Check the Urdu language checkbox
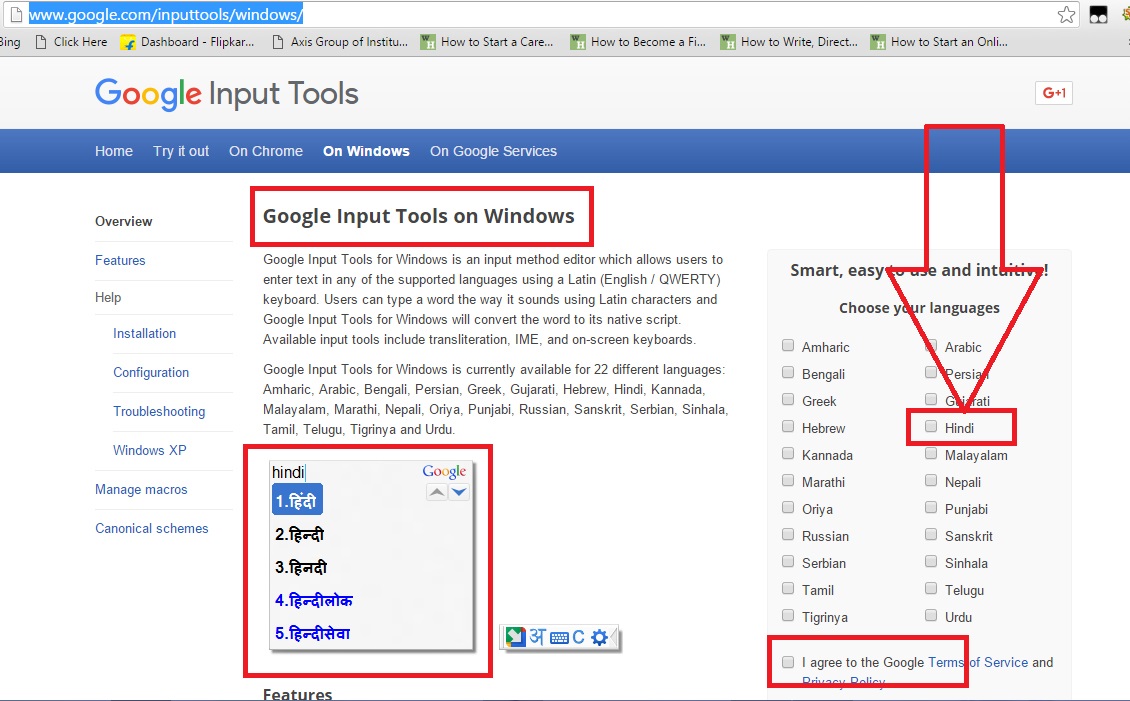Screen dimensions: 1130x701 [x=931, y=615]
